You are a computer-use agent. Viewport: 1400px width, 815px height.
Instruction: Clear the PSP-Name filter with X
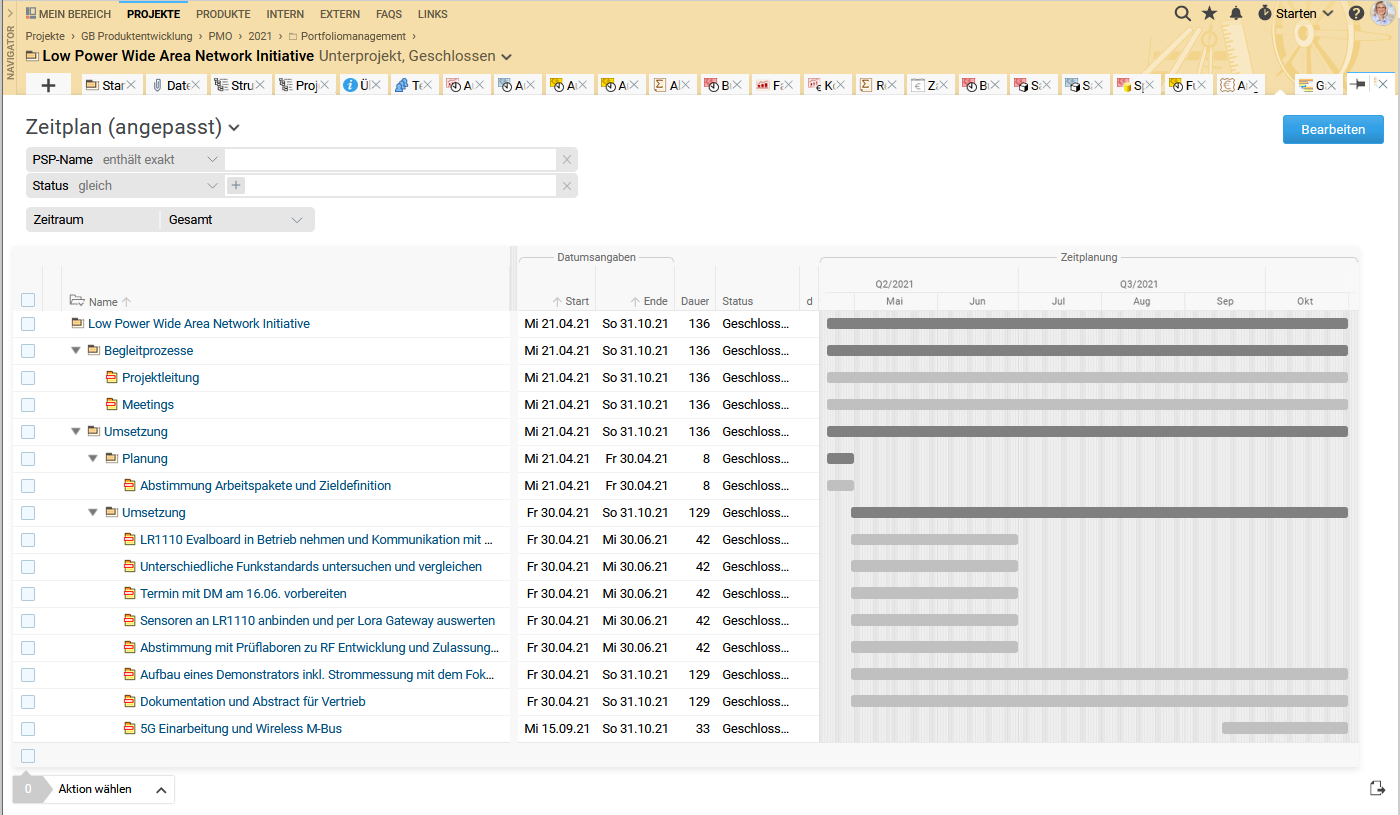(566, 160)
